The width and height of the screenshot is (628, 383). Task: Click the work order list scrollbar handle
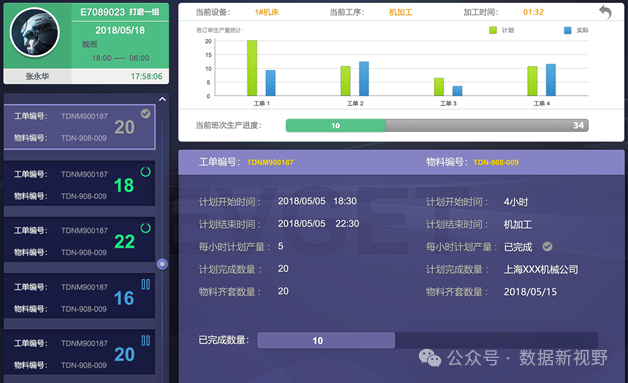point(162,264)
